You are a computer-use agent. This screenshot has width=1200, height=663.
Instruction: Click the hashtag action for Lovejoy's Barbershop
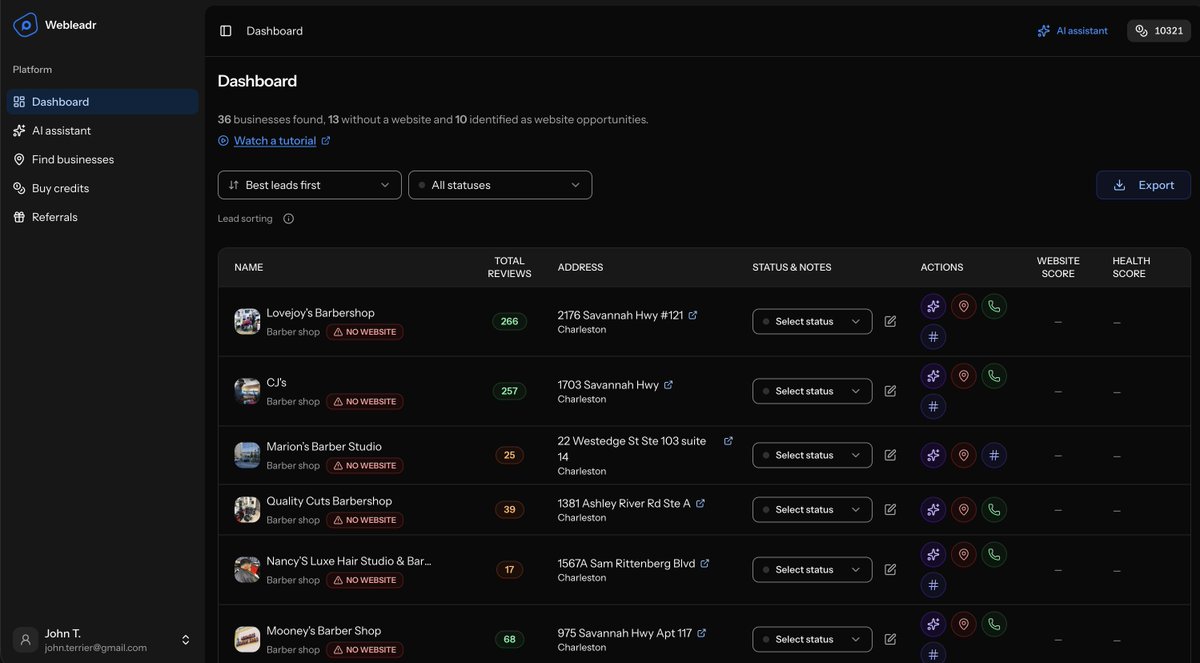[933, 337]
